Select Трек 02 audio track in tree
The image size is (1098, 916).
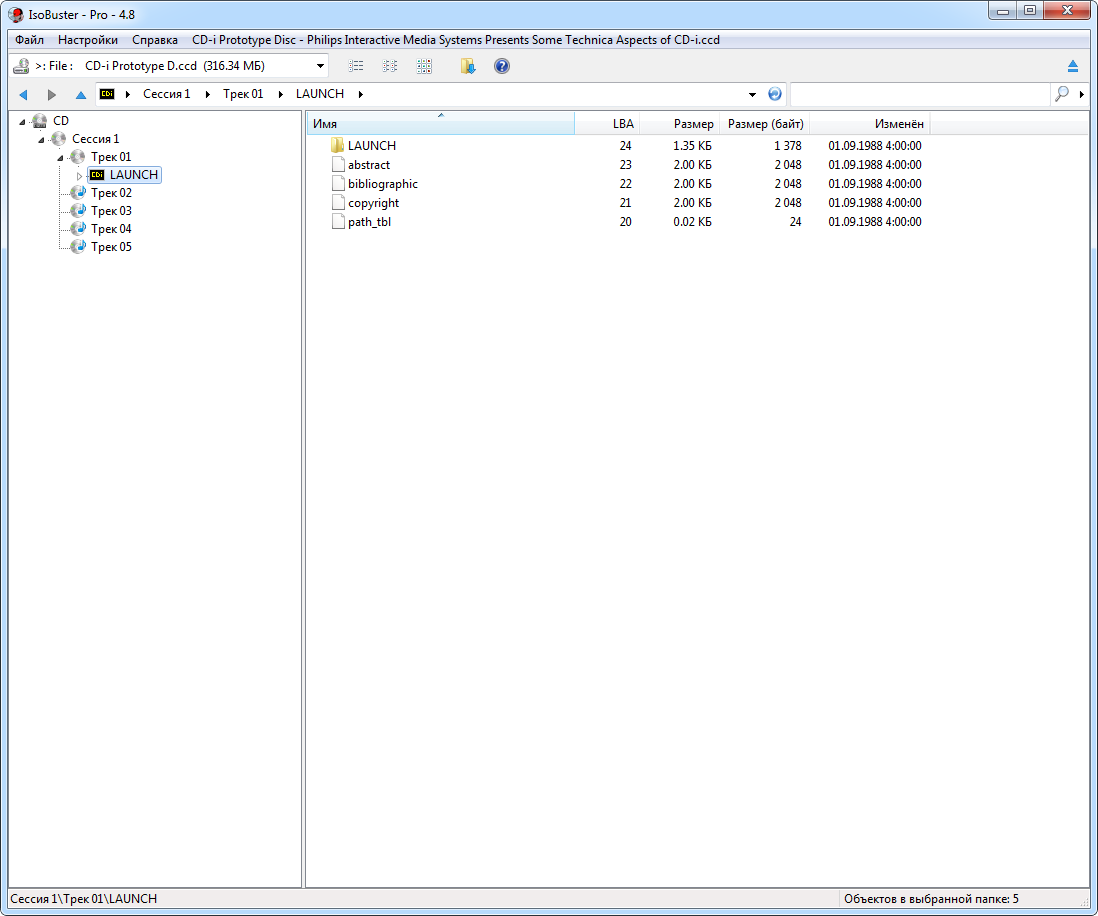111,193
